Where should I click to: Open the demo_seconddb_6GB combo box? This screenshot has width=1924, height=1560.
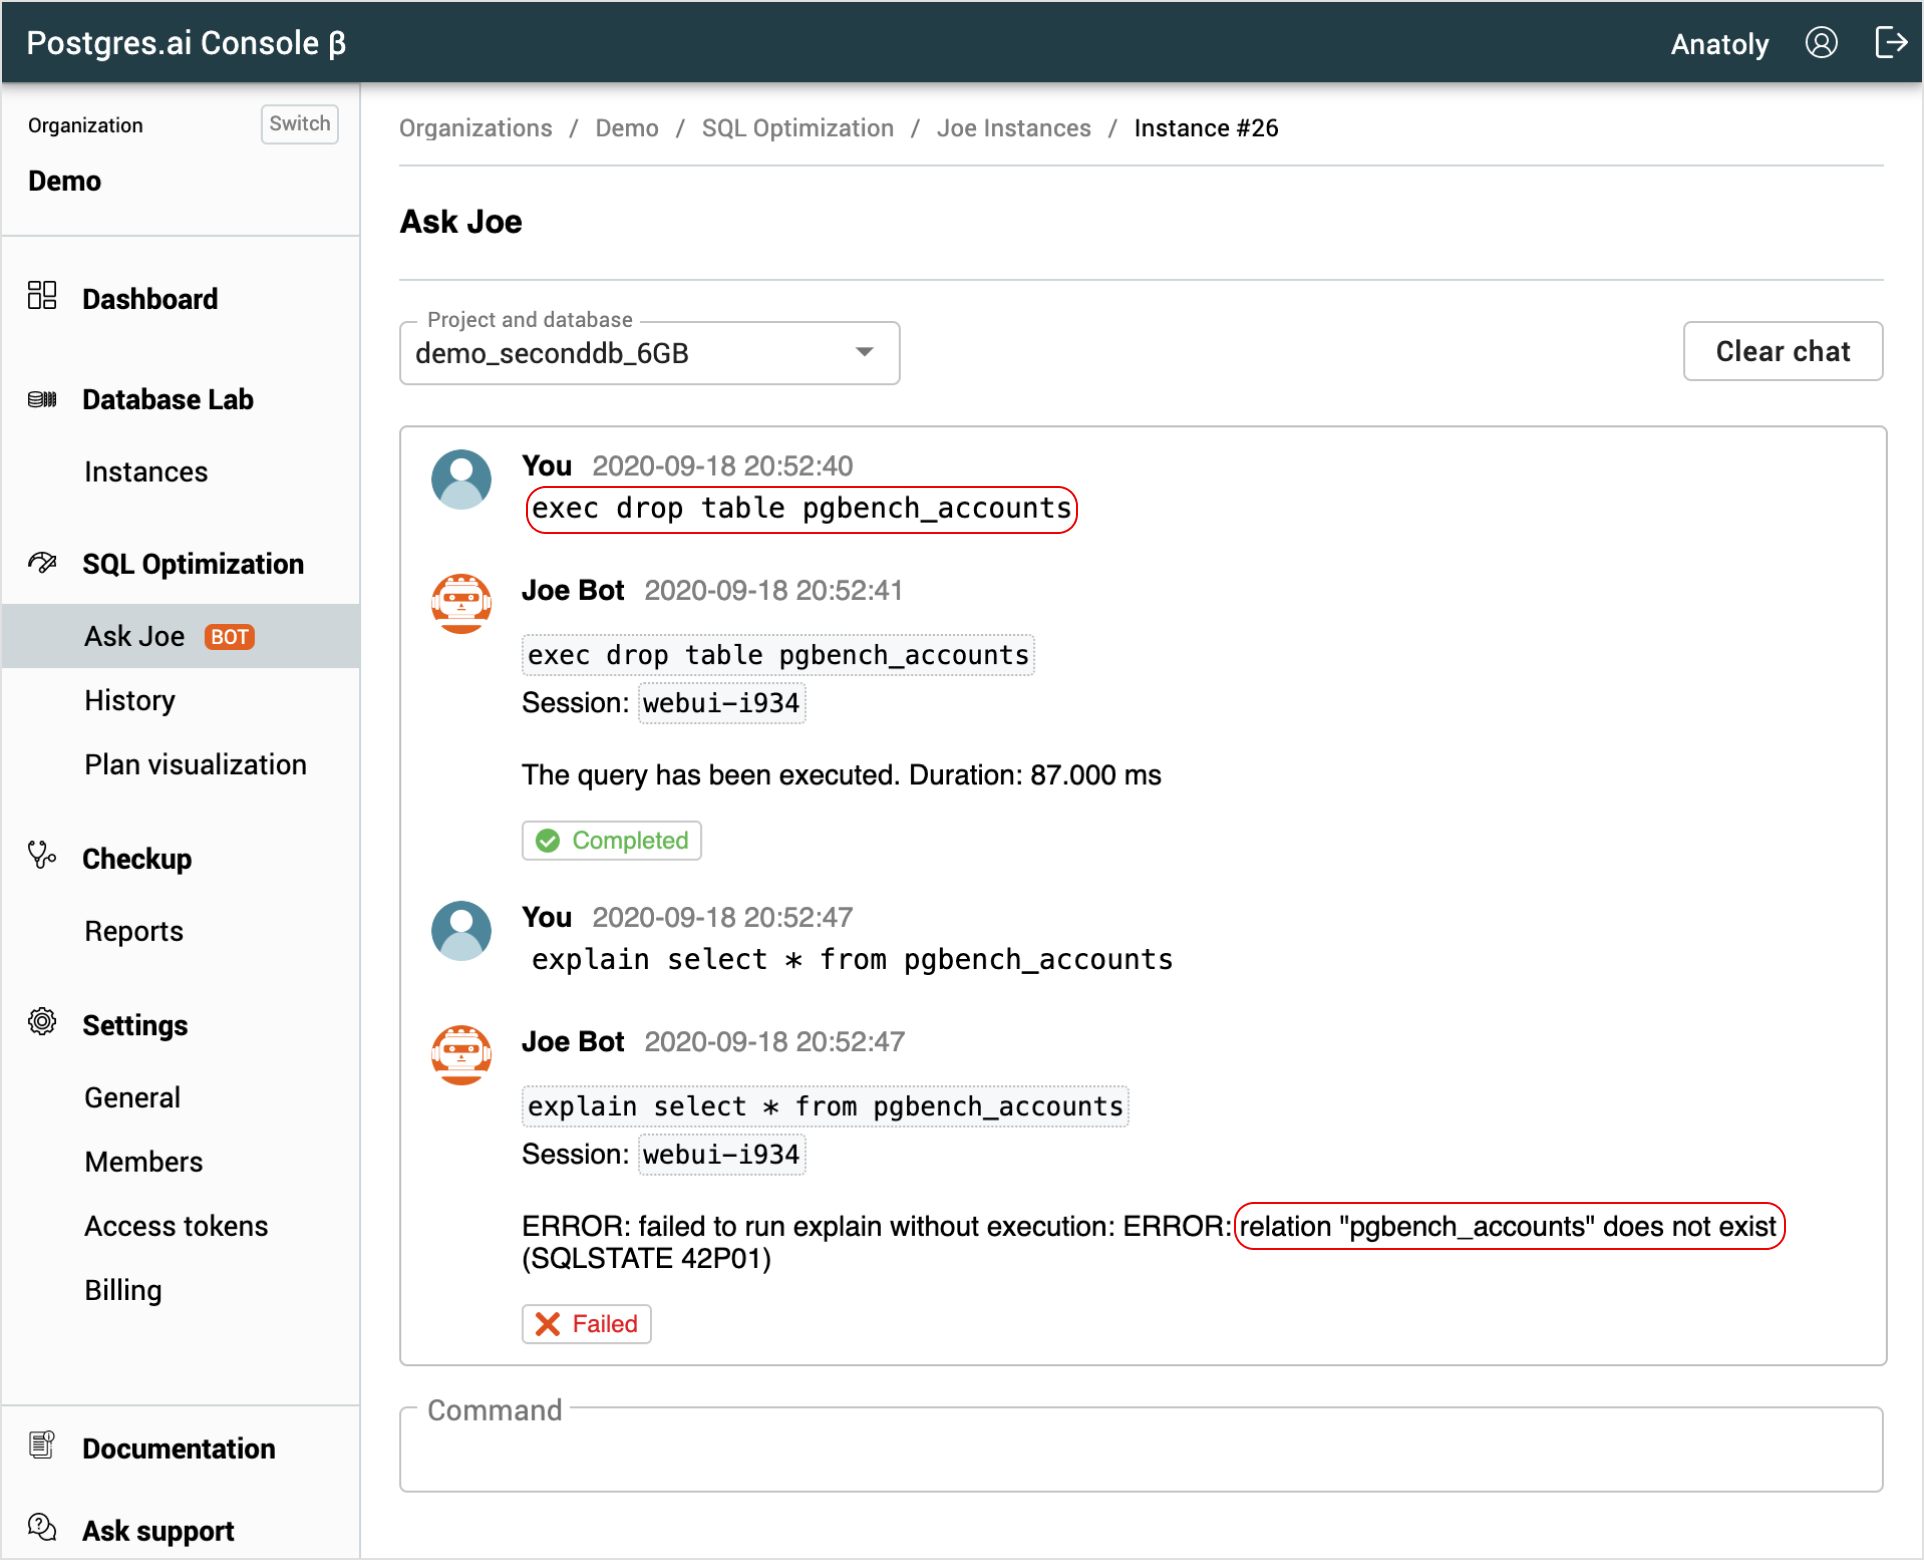coord(649,353)
